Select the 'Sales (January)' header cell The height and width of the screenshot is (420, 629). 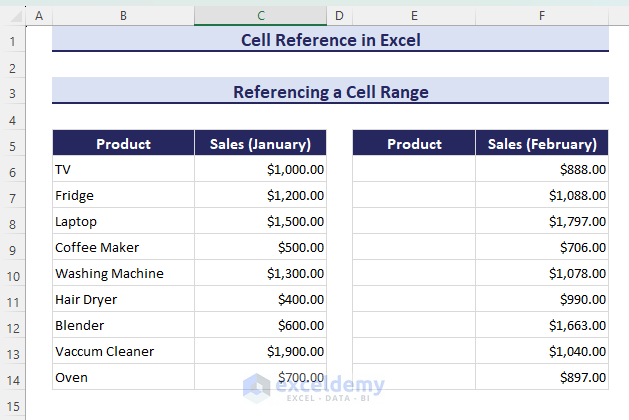(260, 144)
